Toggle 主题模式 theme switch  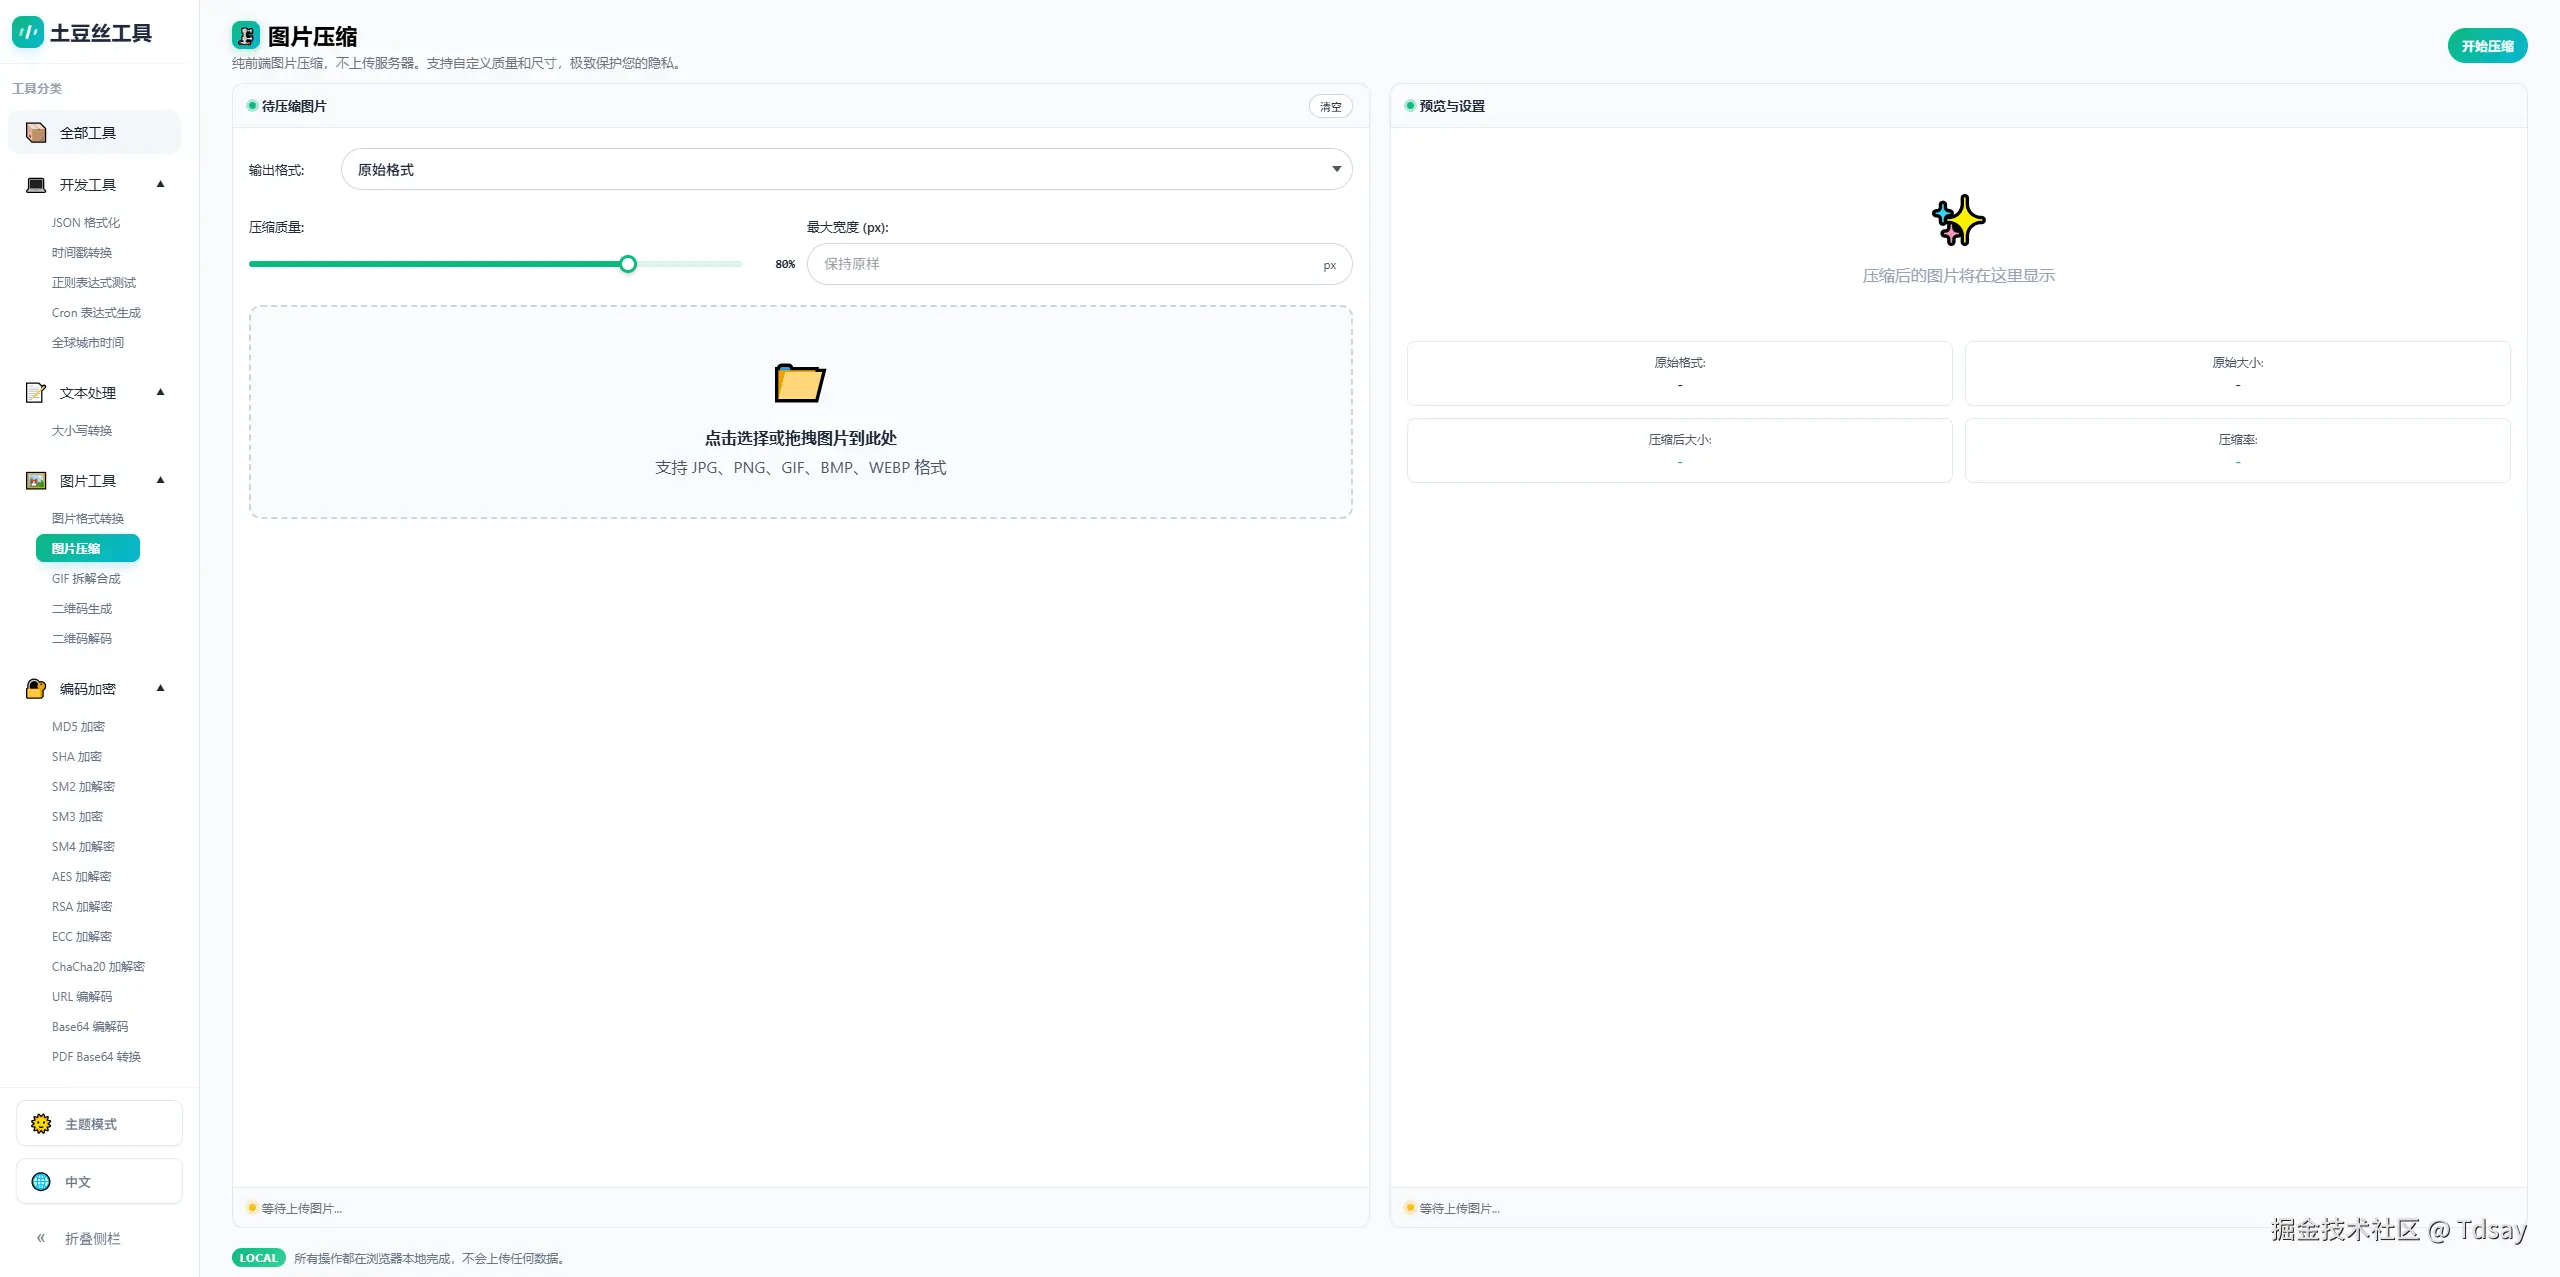coord(99,1124)
